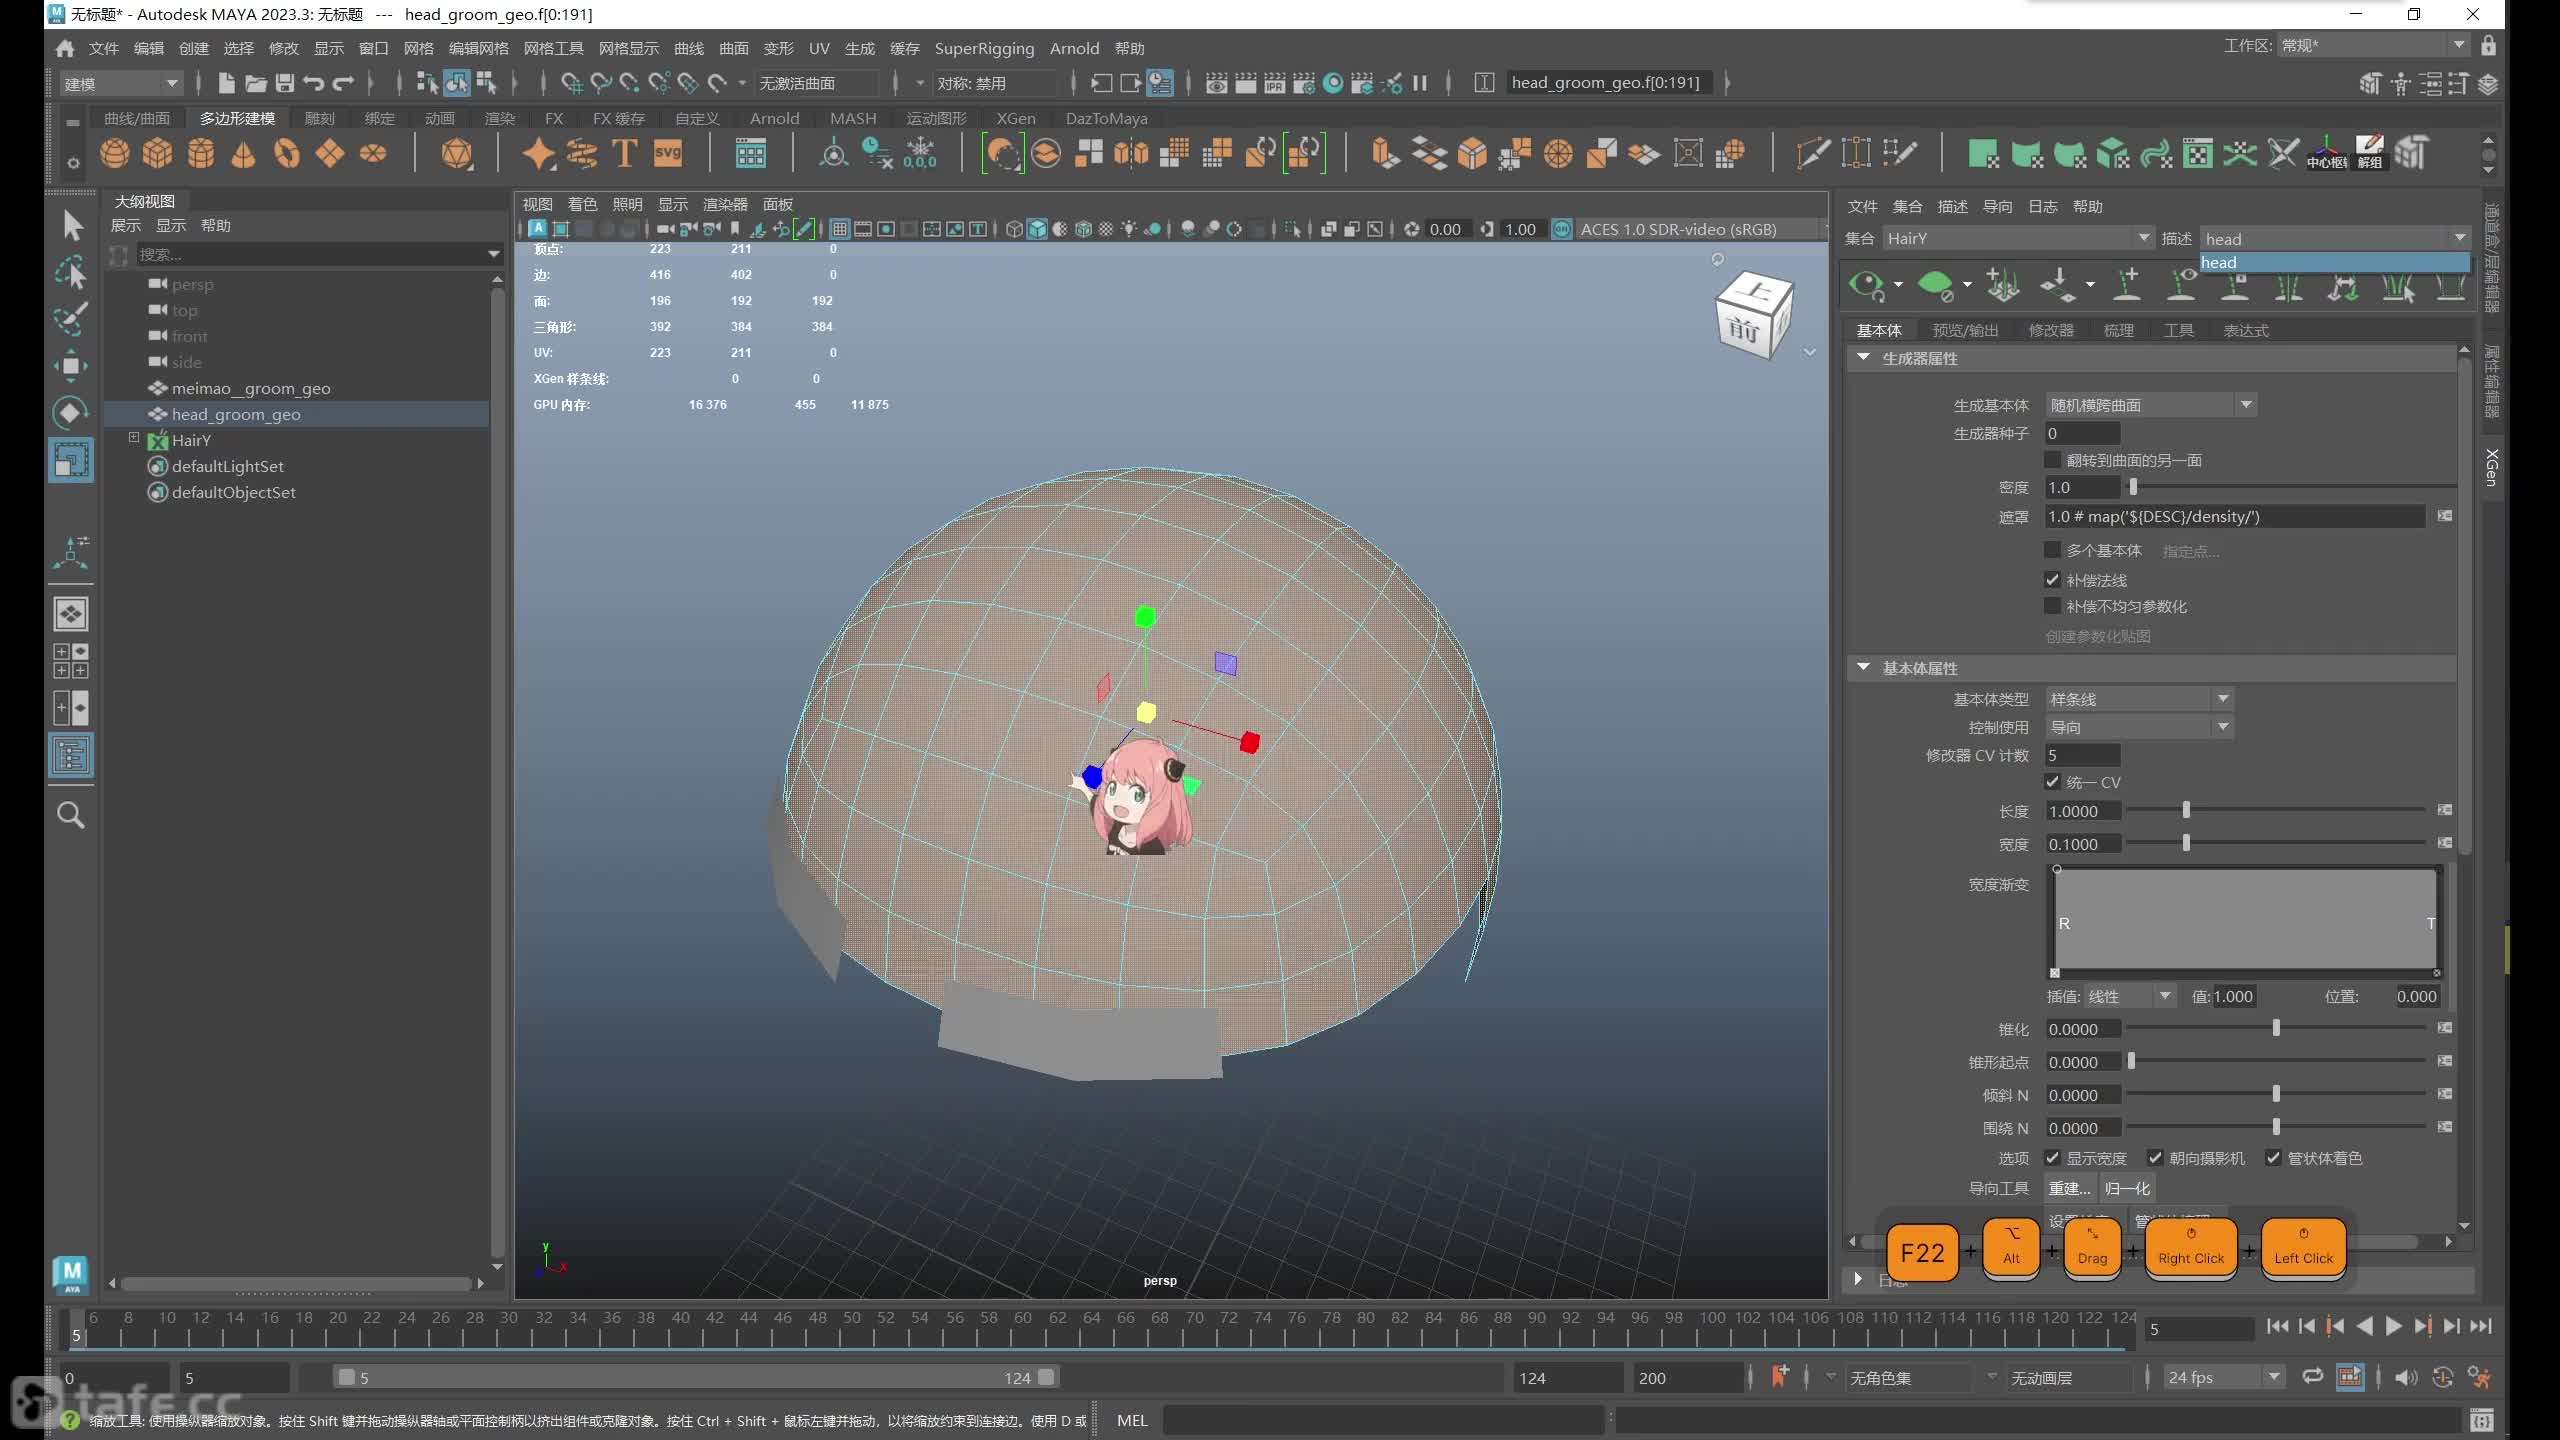Toggle the 朝向摄影机 checkbox

[x=2156, y=1158]
